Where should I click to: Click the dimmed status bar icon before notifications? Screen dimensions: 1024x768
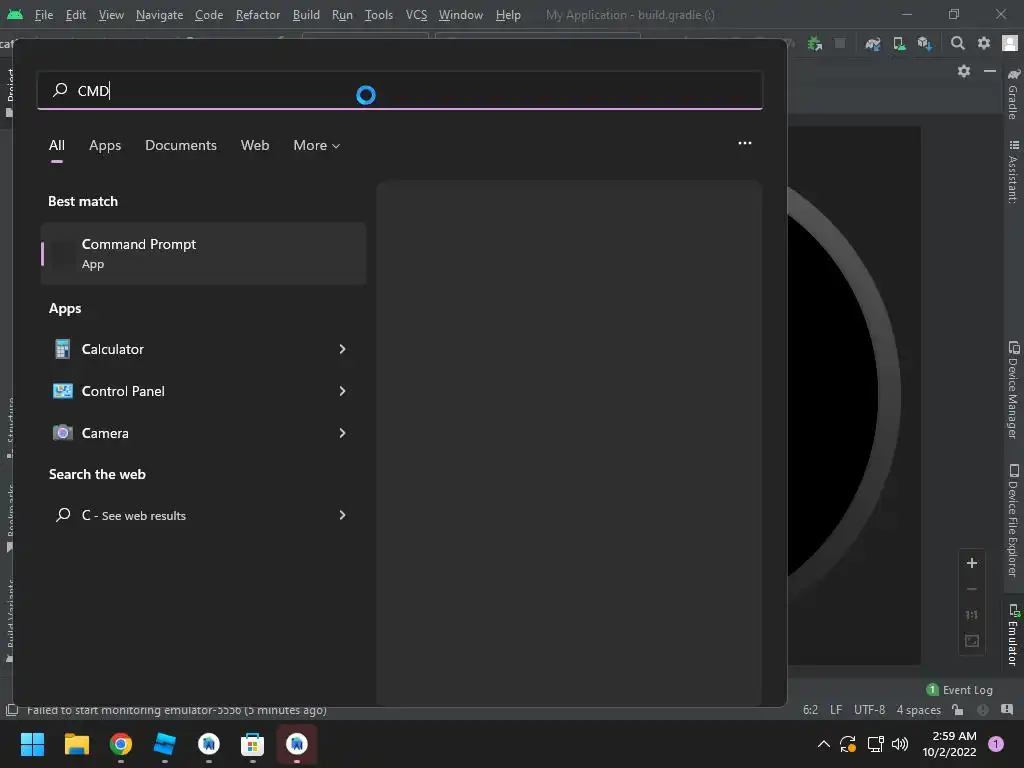[983, 710]
